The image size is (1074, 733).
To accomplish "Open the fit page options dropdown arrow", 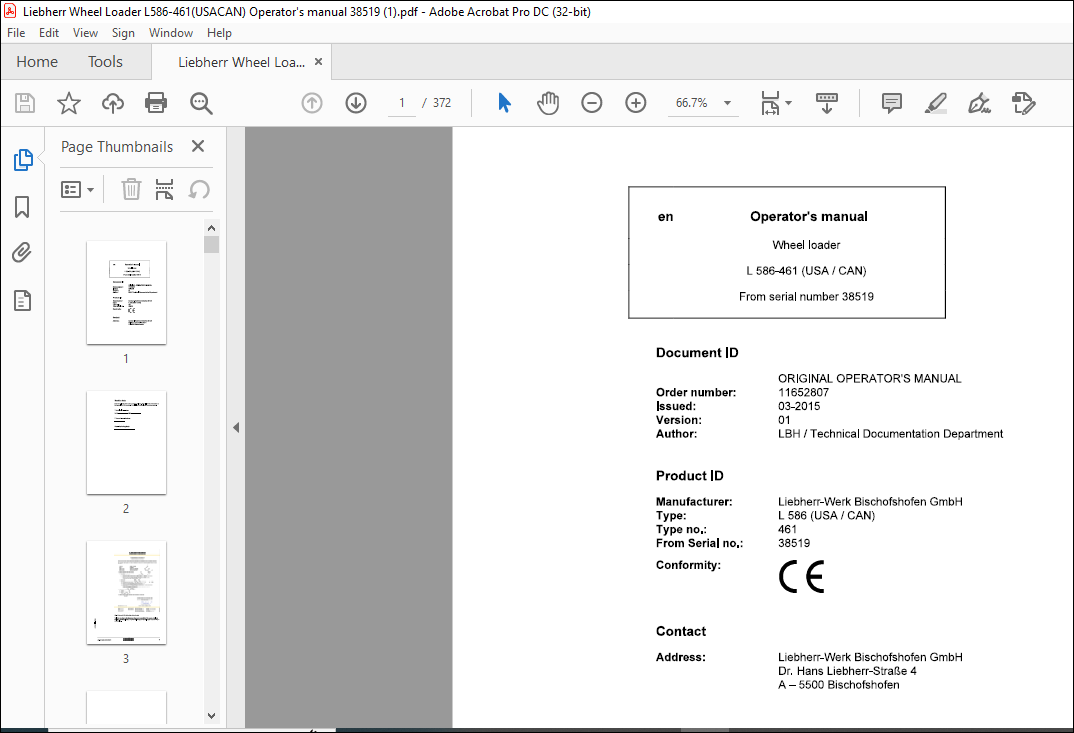I will click(788, 103).
